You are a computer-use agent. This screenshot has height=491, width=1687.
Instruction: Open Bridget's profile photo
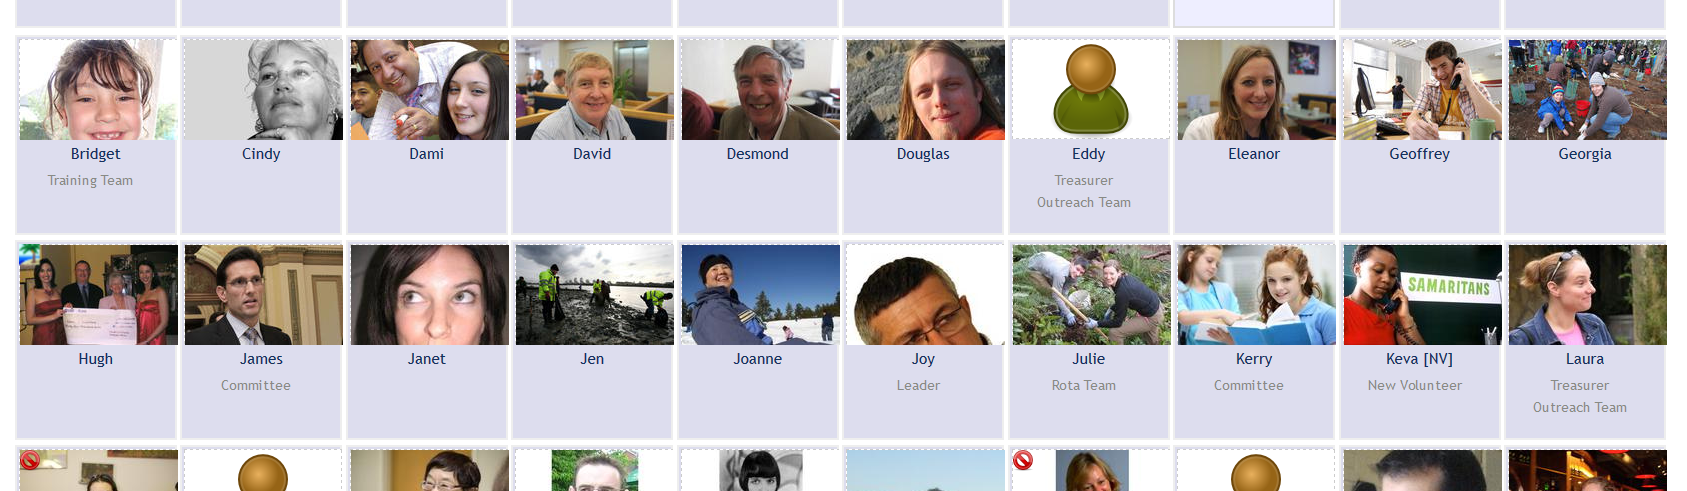(x=99, y=90)
